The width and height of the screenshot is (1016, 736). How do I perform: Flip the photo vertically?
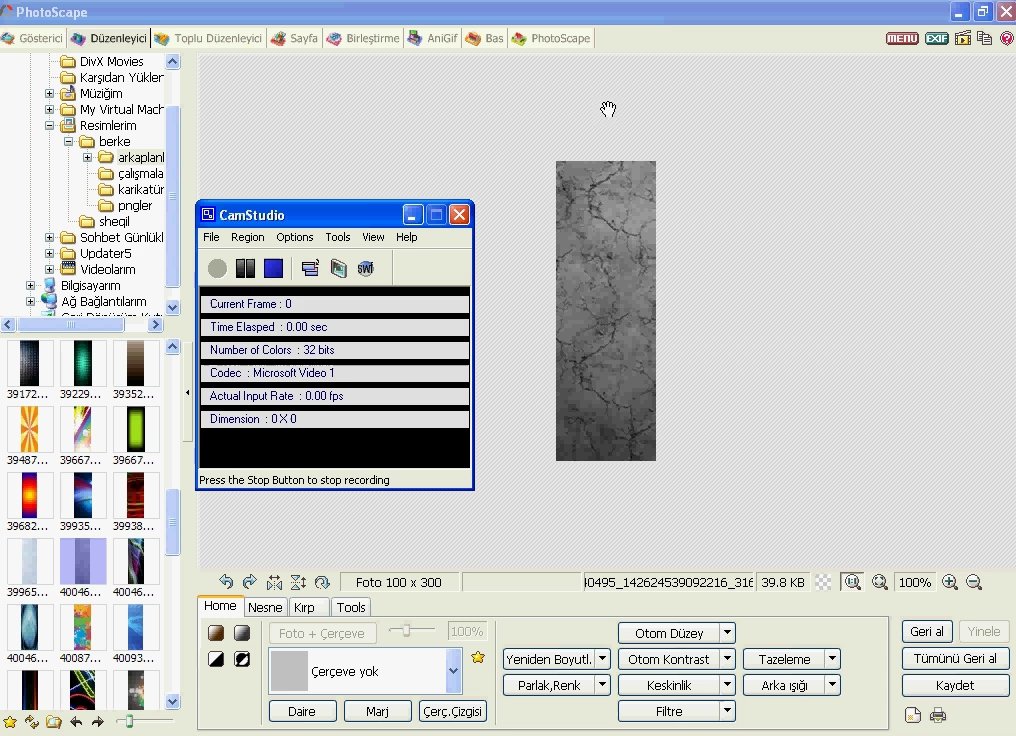298,582
